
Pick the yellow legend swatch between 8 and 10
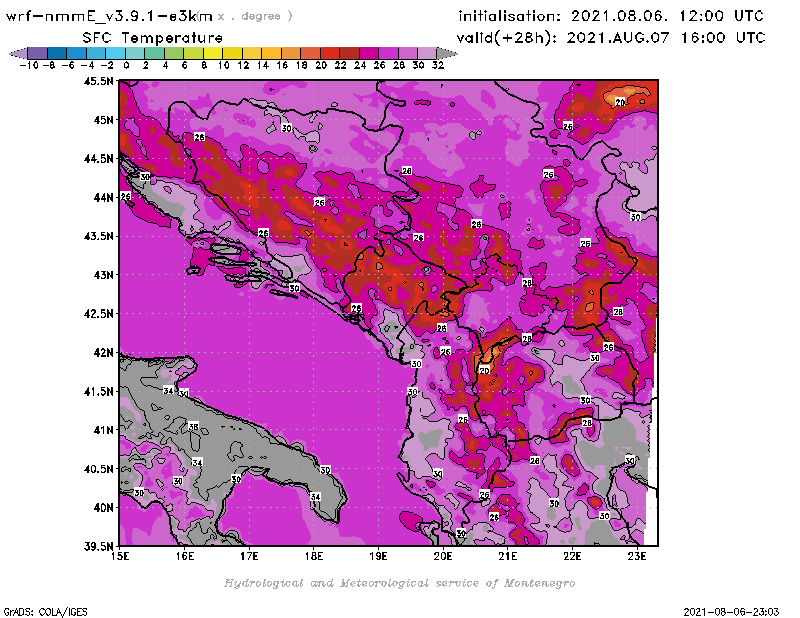(x=213, y=53)
